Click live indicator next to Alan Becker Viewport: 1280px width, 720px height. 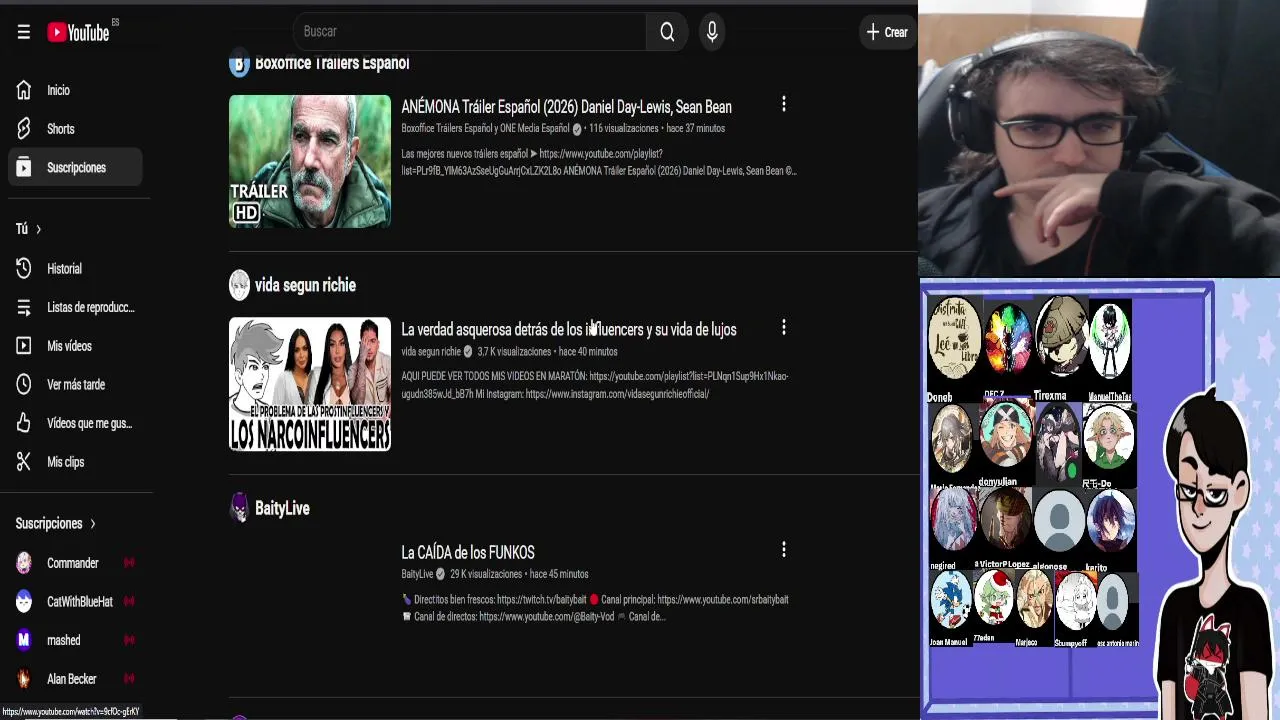[x=129, y=679]
